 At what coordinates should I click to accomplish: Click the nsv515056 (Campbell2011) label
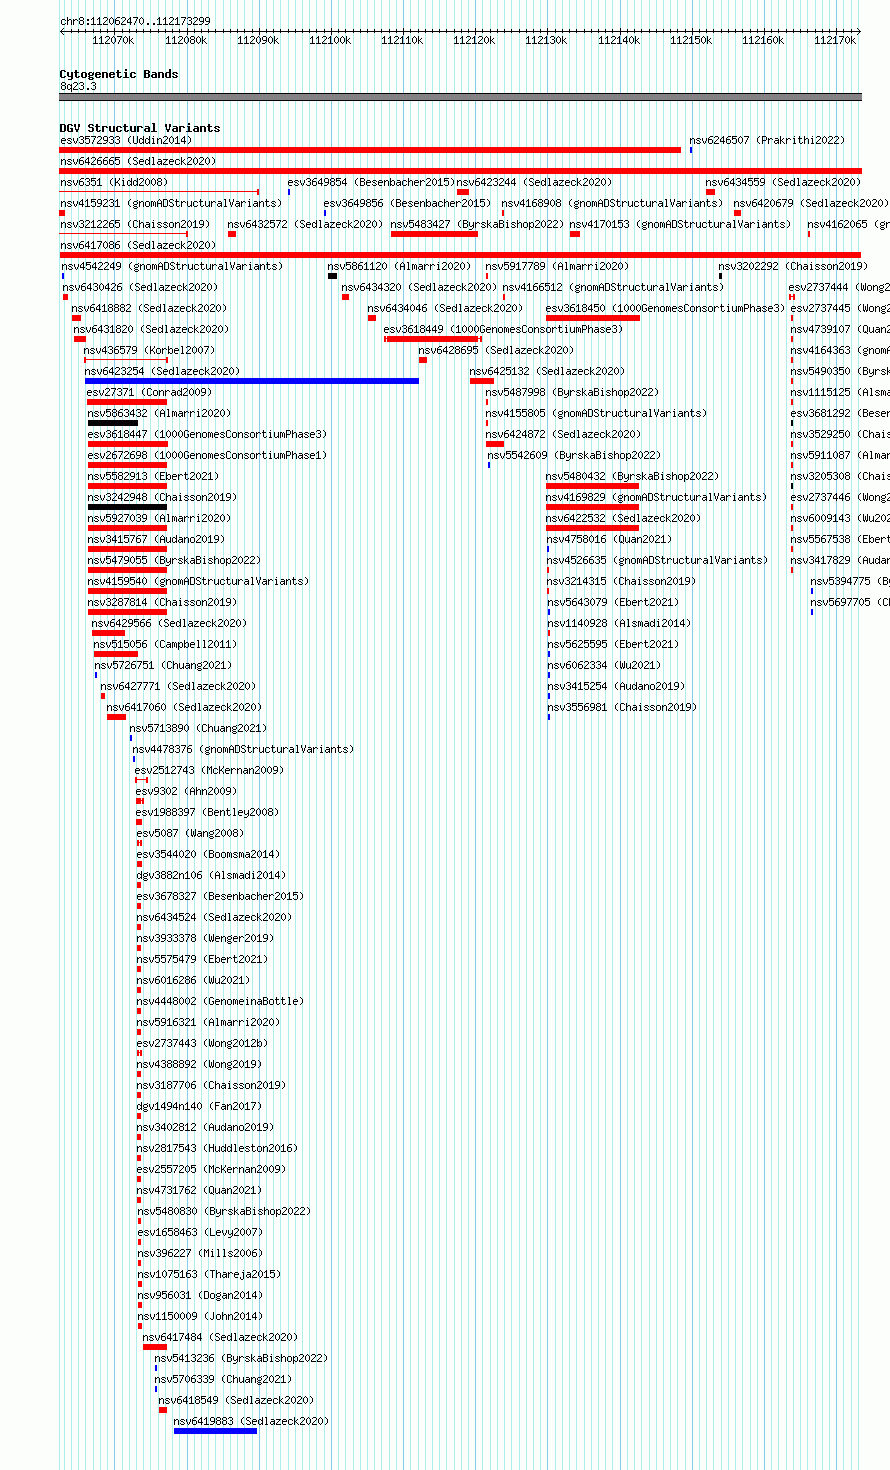pos(166,644)
